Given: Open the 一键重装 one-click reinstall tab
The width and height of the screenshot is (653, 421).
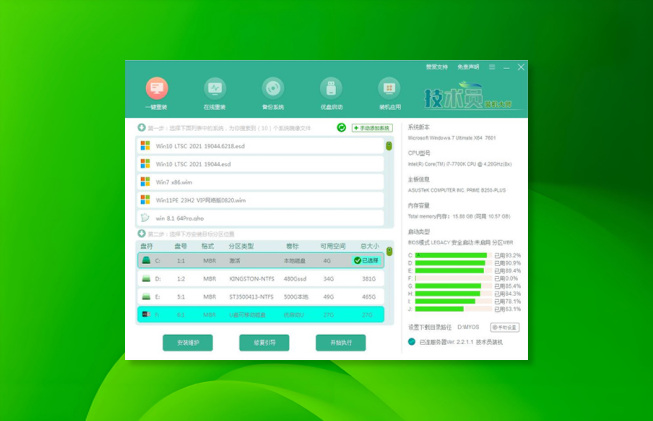Looking at the screenshot, I should pos(157,94).
